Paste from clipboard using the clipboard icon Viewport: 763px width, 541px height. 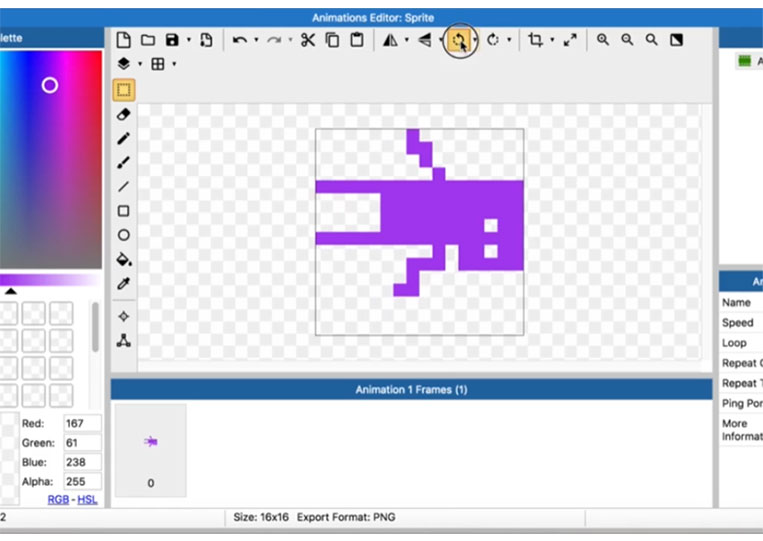pos(357,40)
